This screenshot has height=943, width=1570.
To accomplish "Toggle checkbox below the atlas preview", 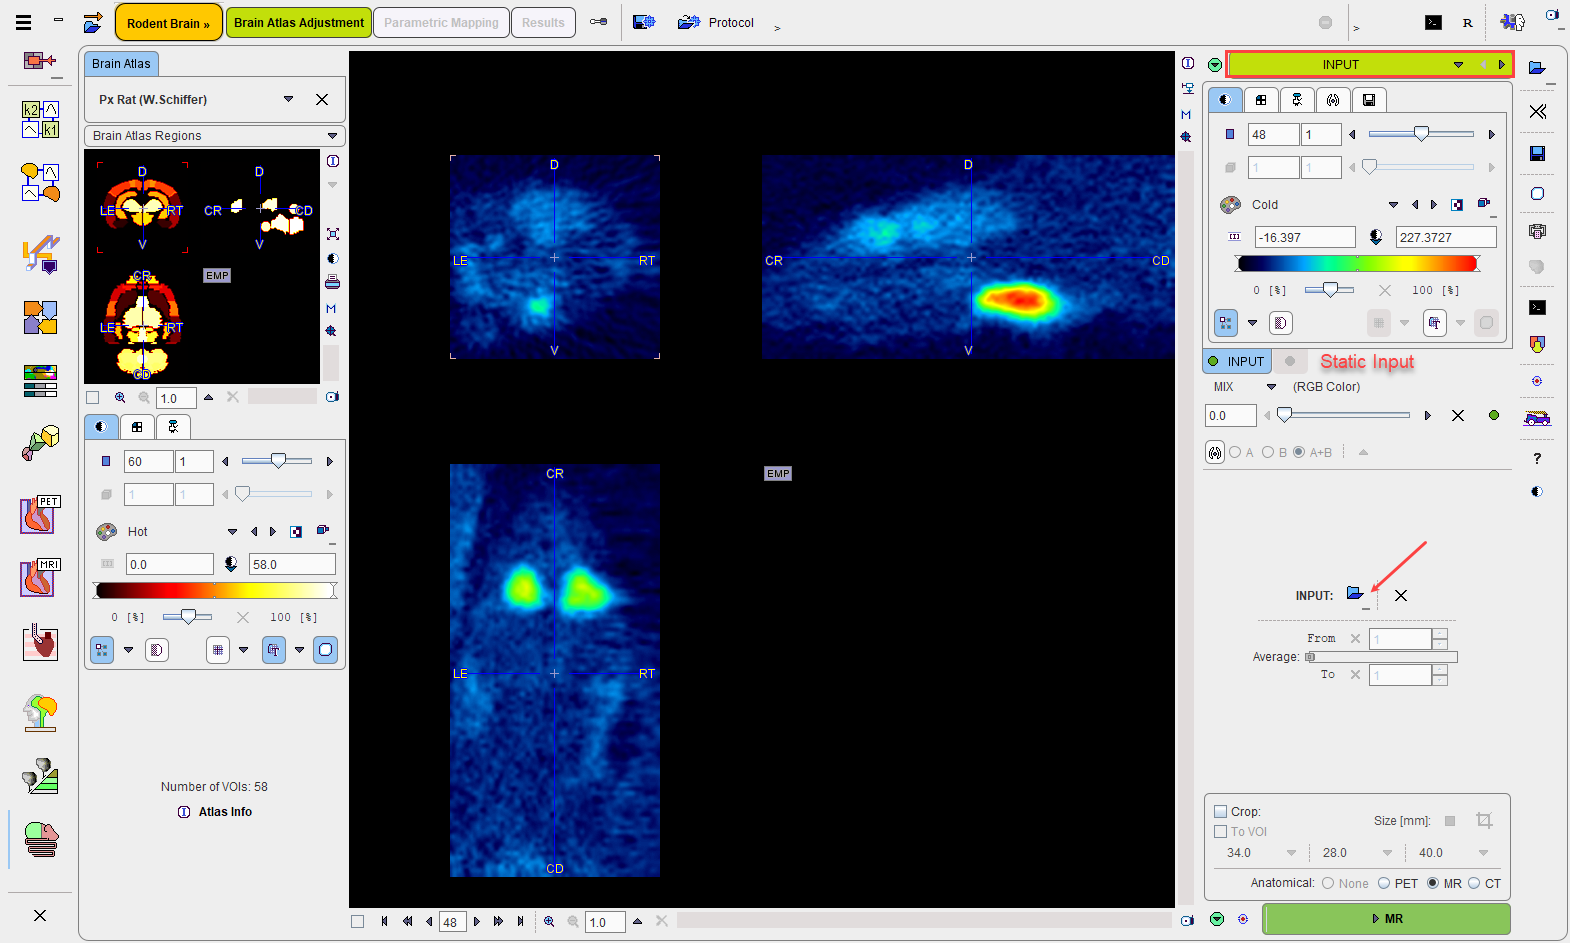I will point(93,397).
